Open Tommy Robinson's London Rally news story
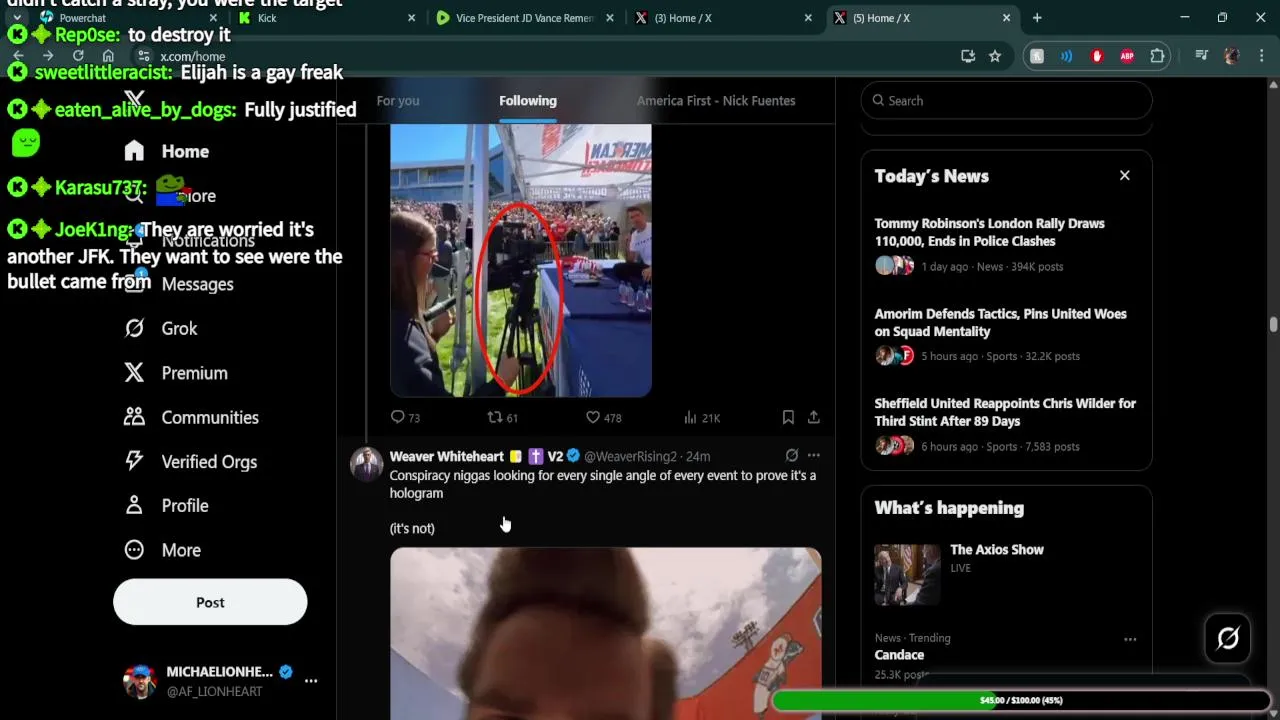The width and height of the screenshot is (1280, 720). click(1006, 244)
